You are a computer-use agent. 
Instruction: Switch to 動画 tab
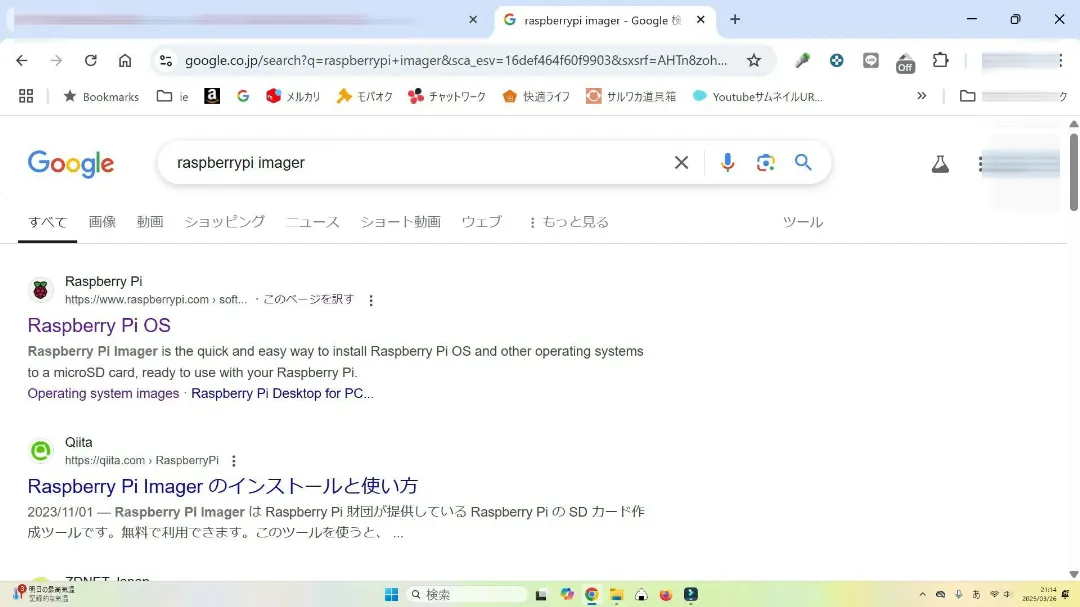pyautogui.click(x=149, y=222)
